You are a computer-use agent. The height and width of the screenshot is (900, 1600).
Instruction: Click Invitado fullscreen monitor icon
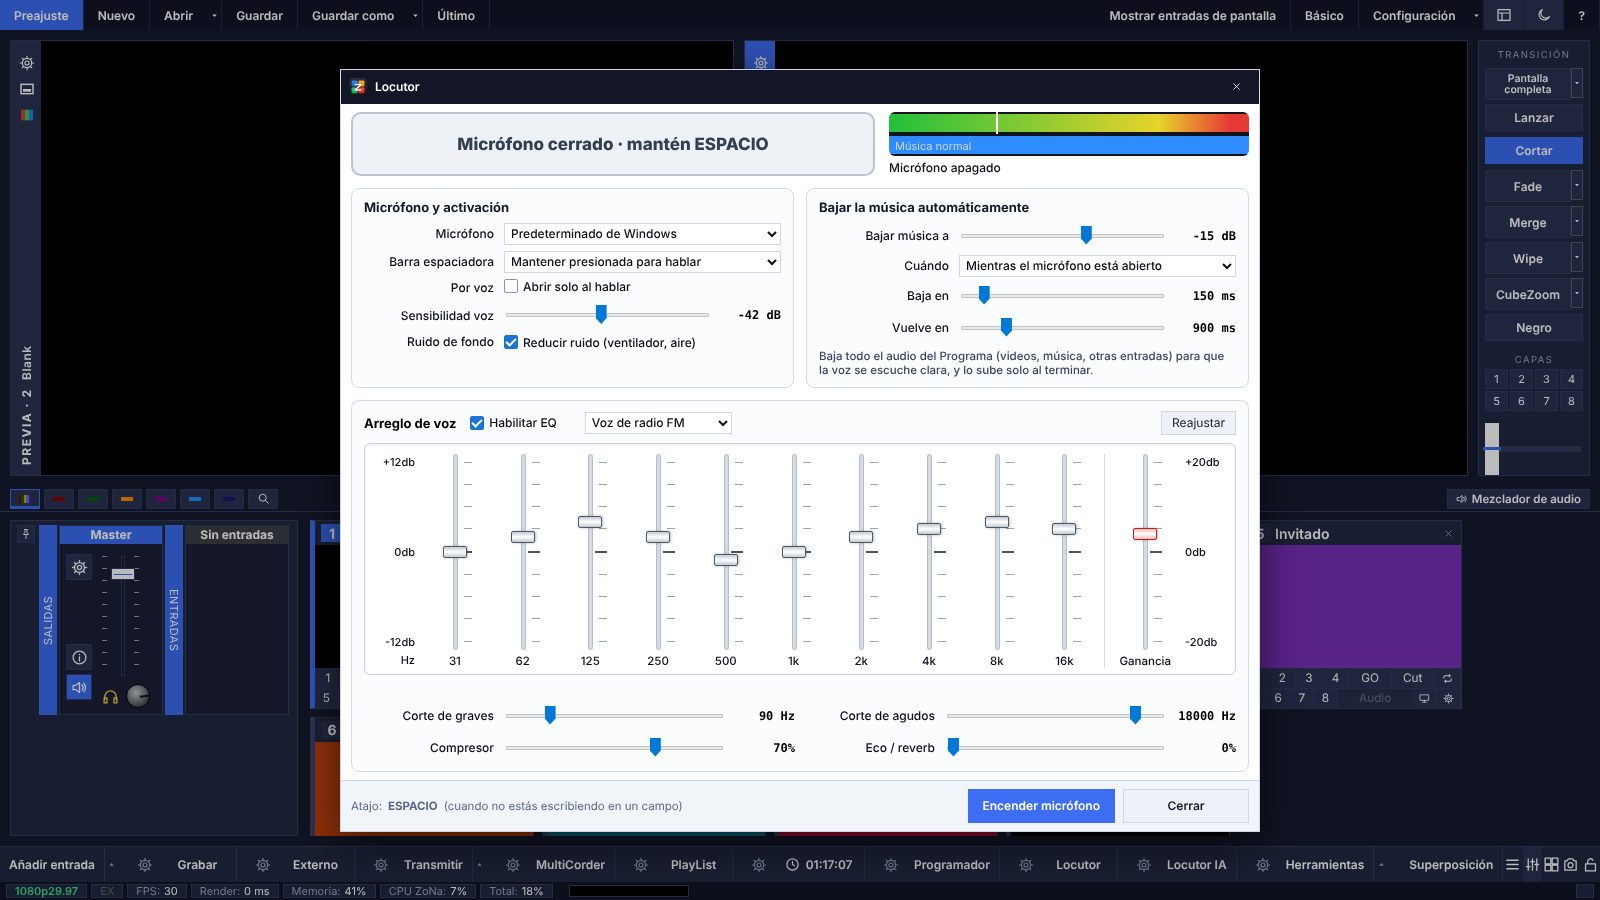click(1424, 698)
